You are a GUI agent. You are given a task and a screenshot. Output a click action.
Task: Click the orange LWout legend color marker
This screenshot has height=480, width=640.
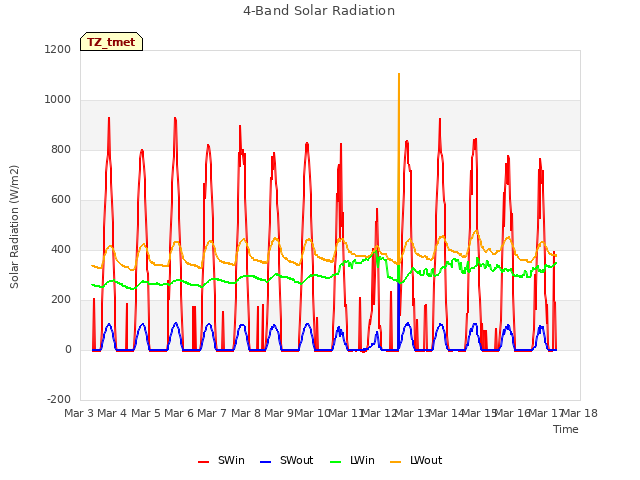point(396,462)
